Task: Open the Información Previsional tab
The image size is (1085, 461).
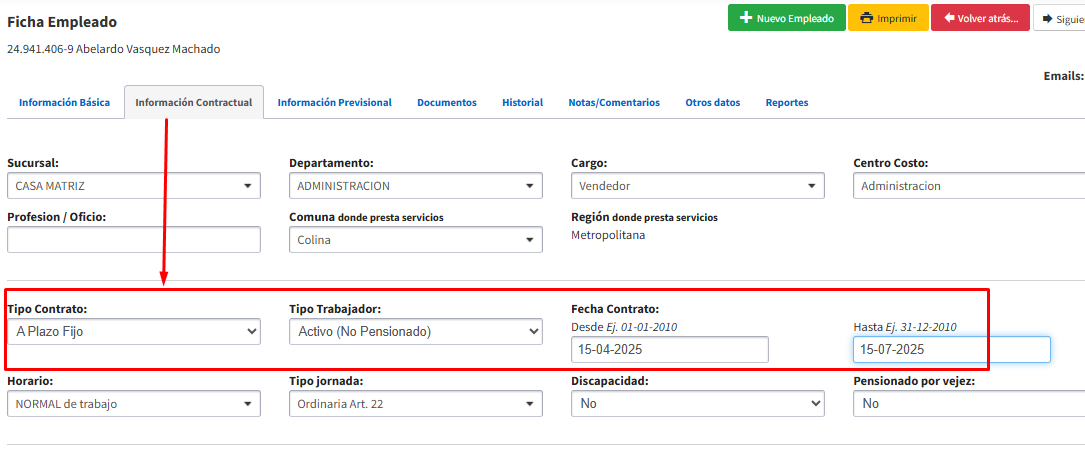Action: click(334, 102)
